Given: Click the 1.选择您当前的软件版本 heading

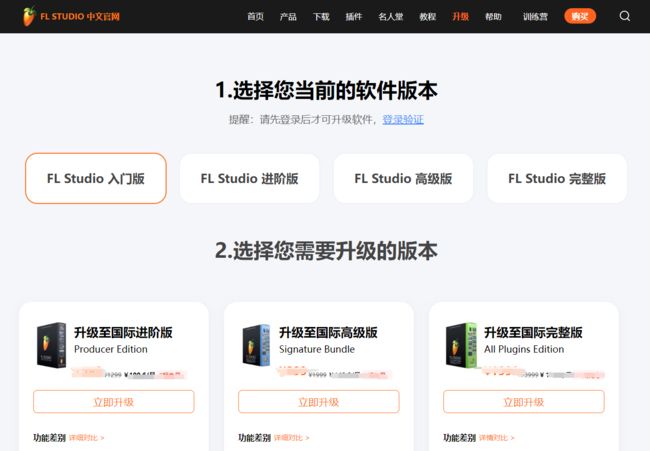Looking at the screenshot, I should pos(327,90).
